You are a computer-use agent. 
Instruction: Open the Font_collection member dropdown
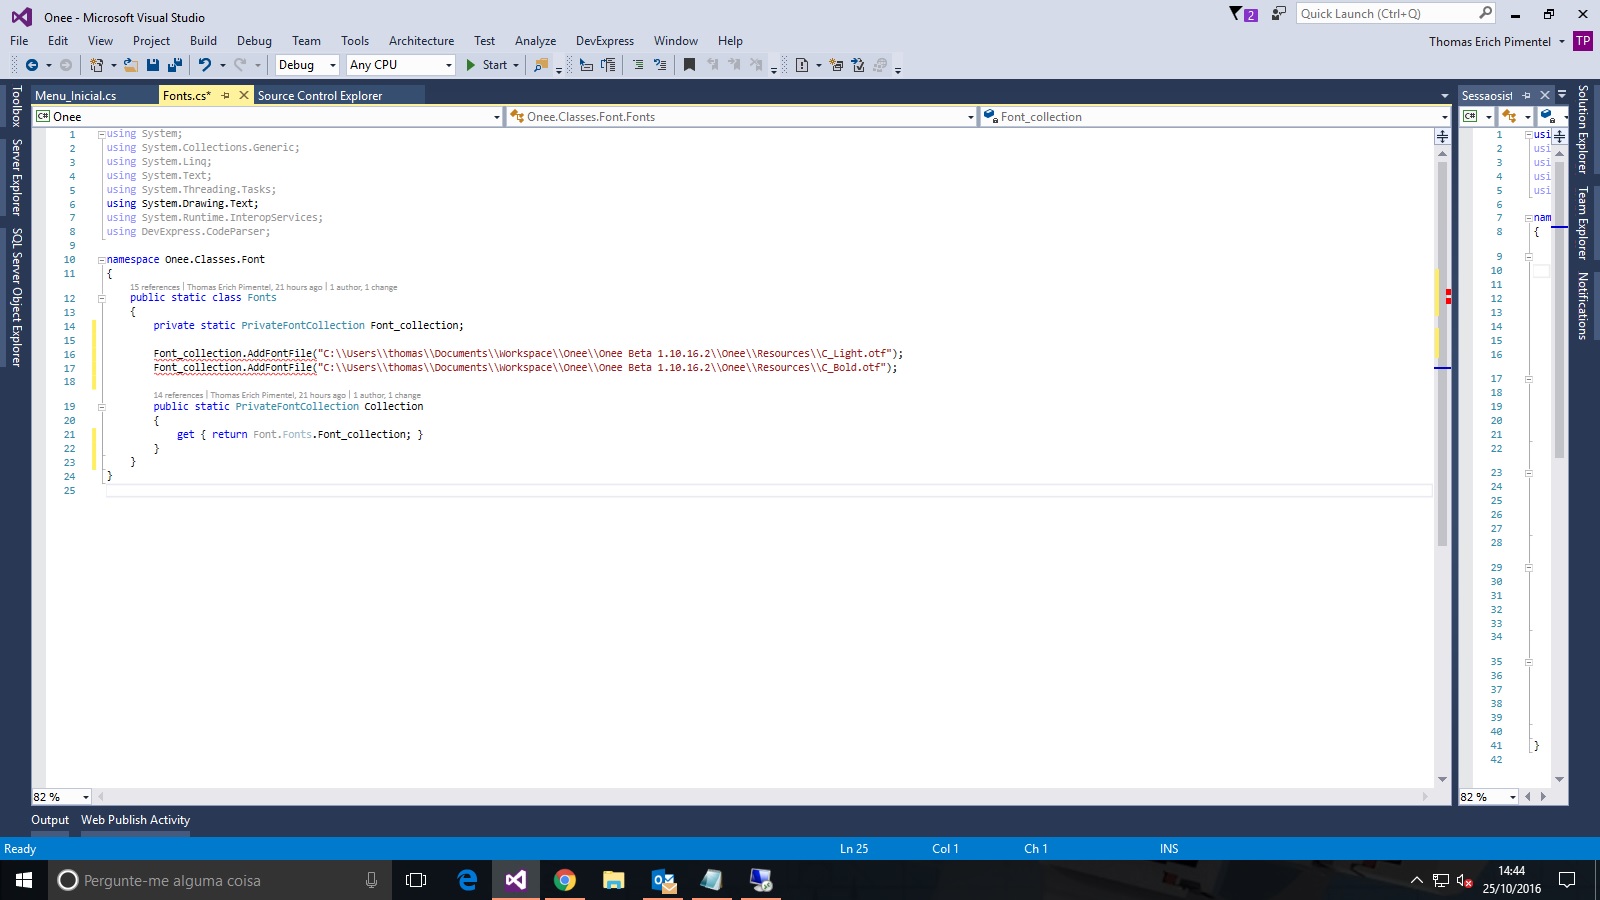coord(1215,117)
